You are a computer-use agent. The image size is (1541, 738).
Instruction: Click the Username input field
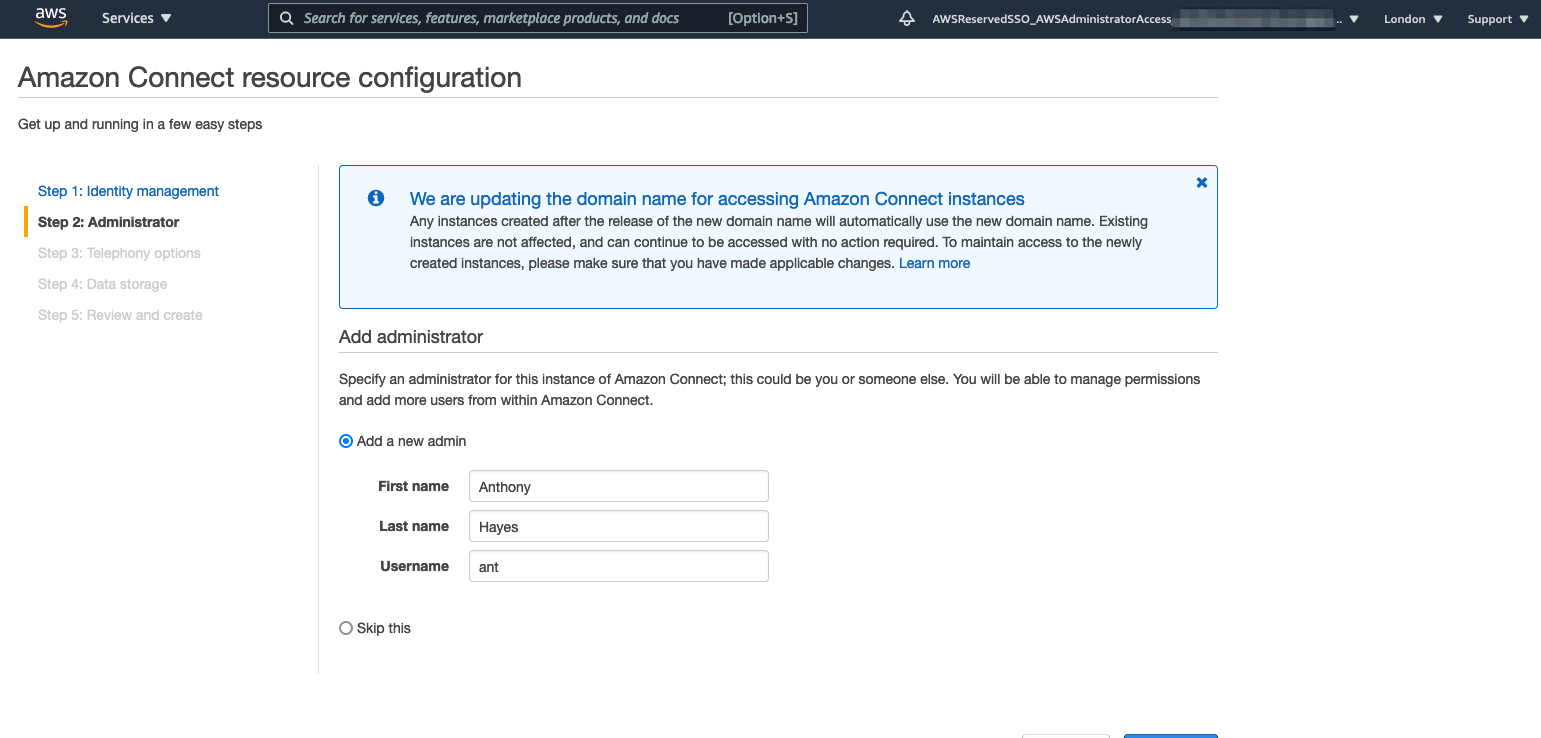[x=618, y=566]
